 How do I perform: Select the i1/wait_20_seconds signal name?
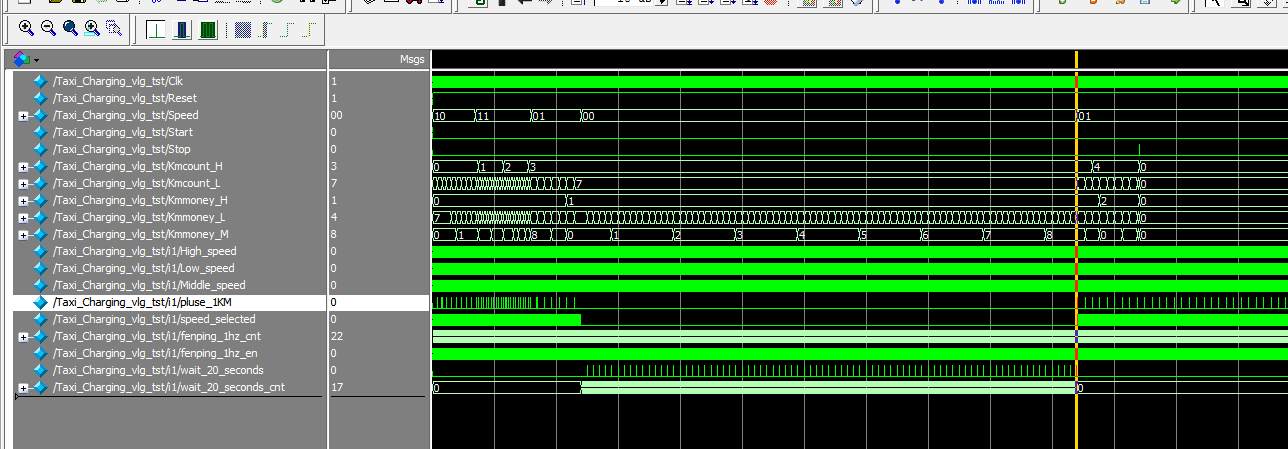(x=158, y=370)
